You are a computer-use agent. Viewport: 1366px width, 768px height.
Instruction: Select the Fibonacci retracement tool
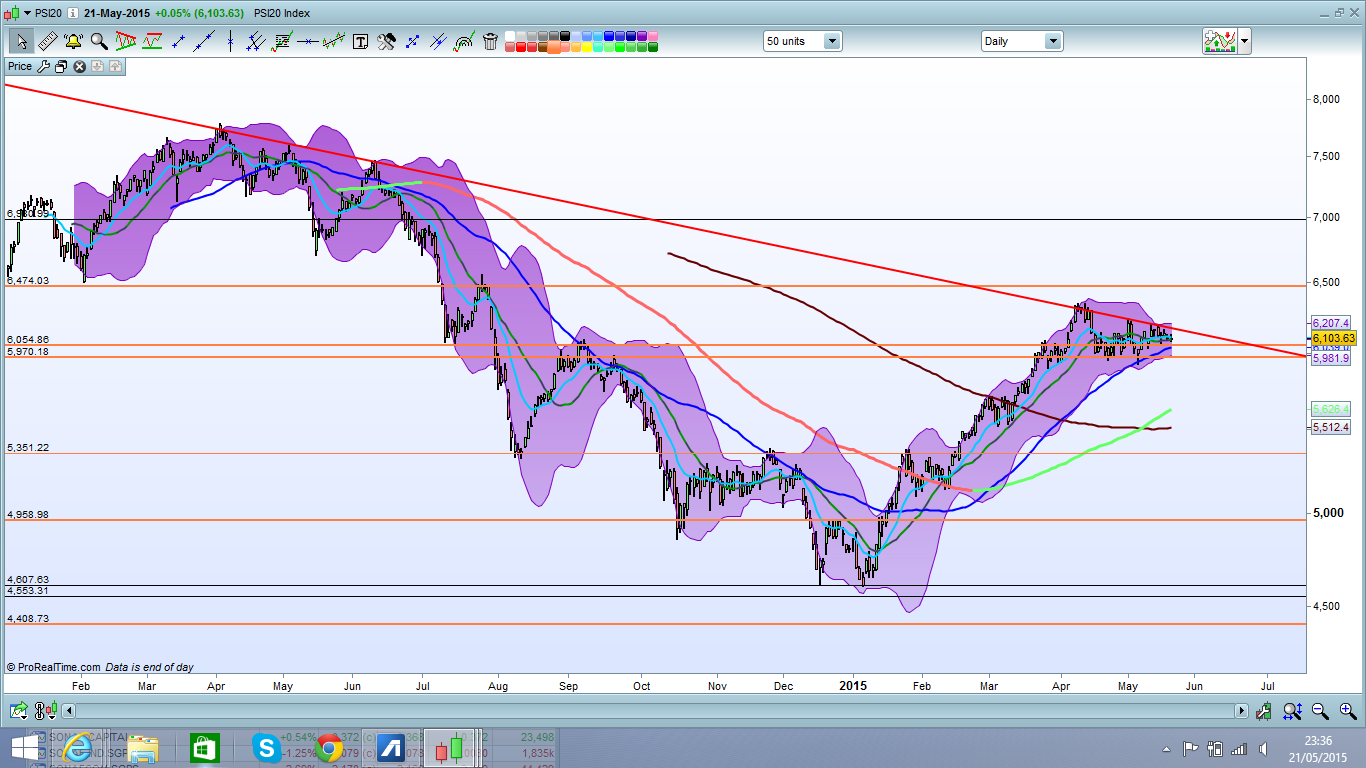[282, 41]
